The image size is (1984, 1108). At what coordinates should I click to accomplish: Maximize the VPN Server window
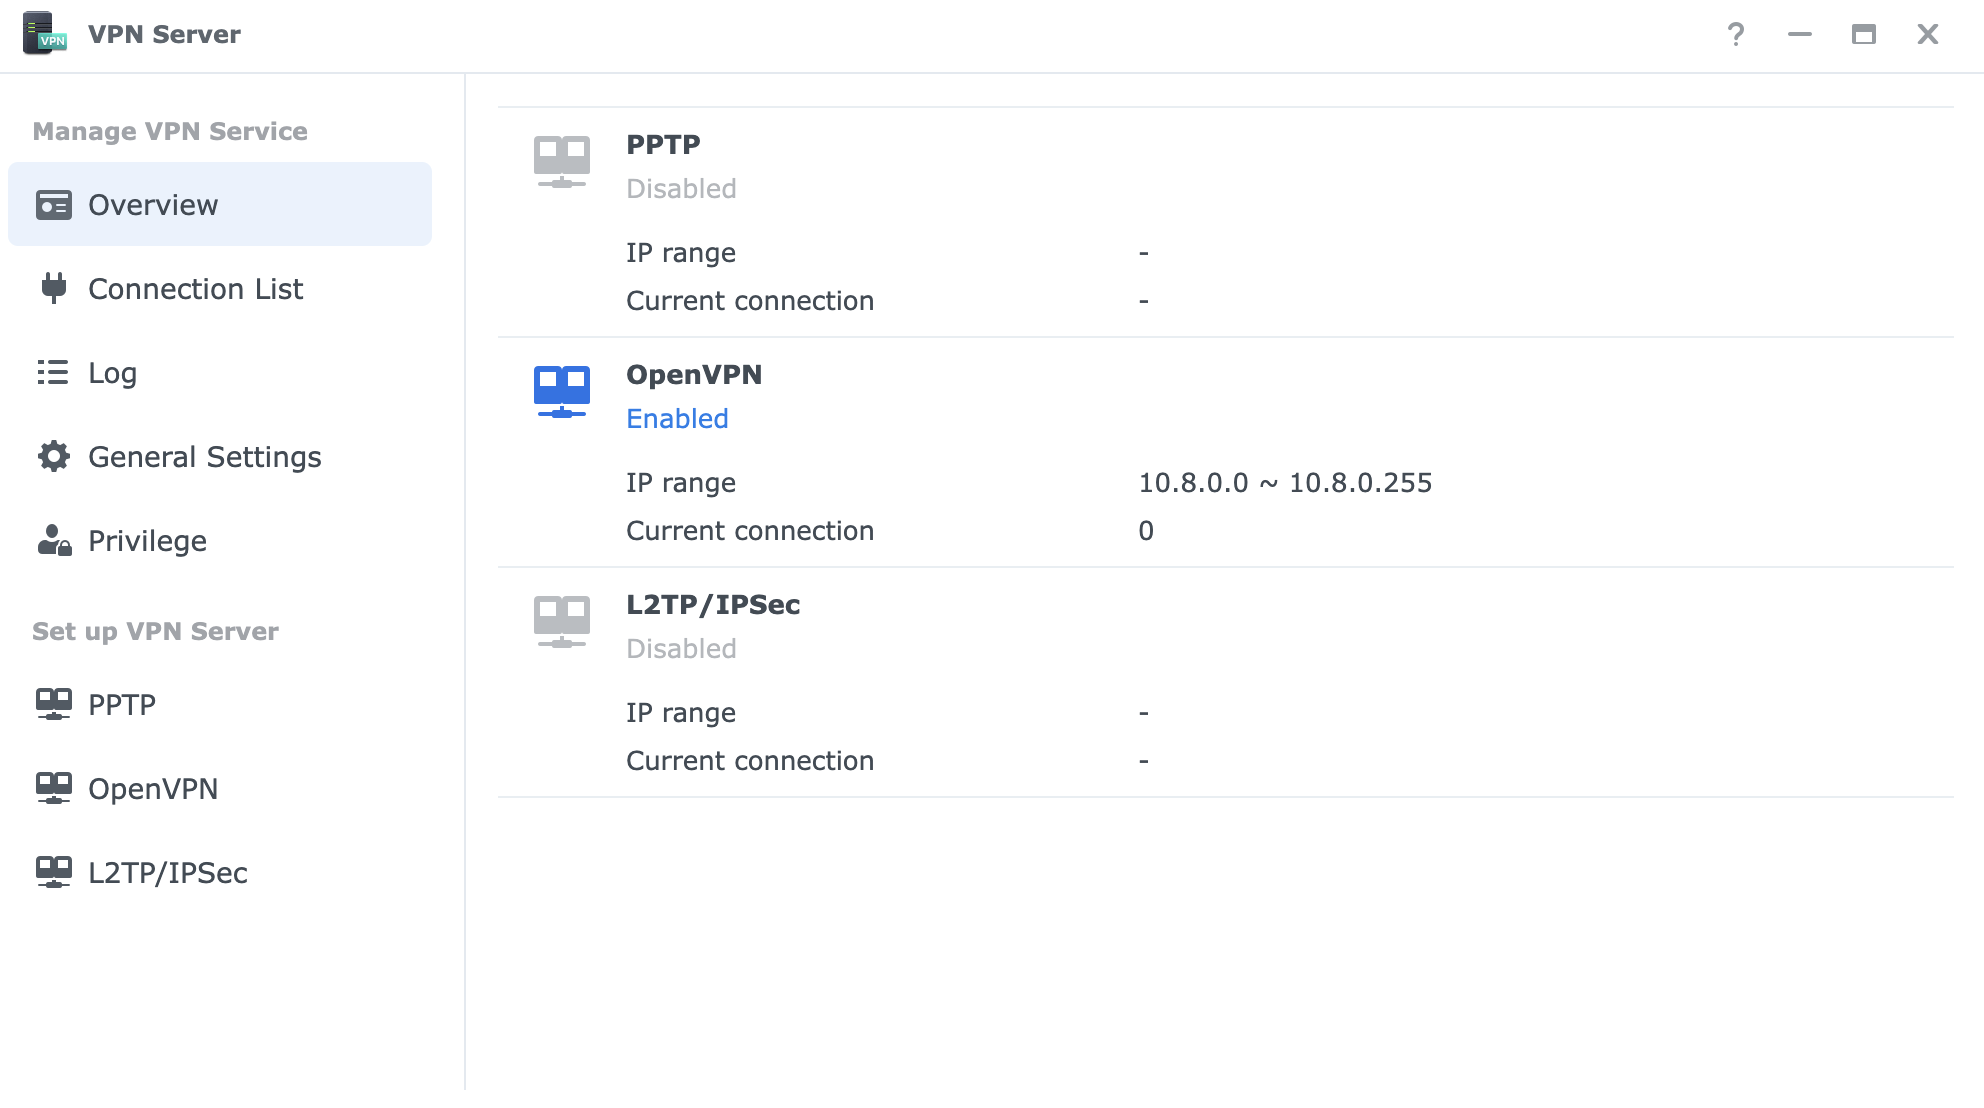pyautogui.click(x=1863, y=34)
